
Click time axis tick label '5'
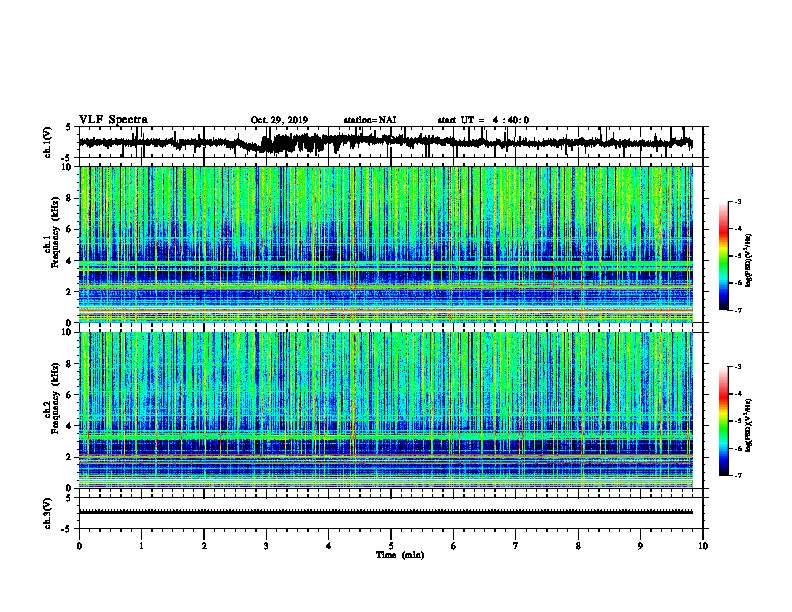pos(391,546)
